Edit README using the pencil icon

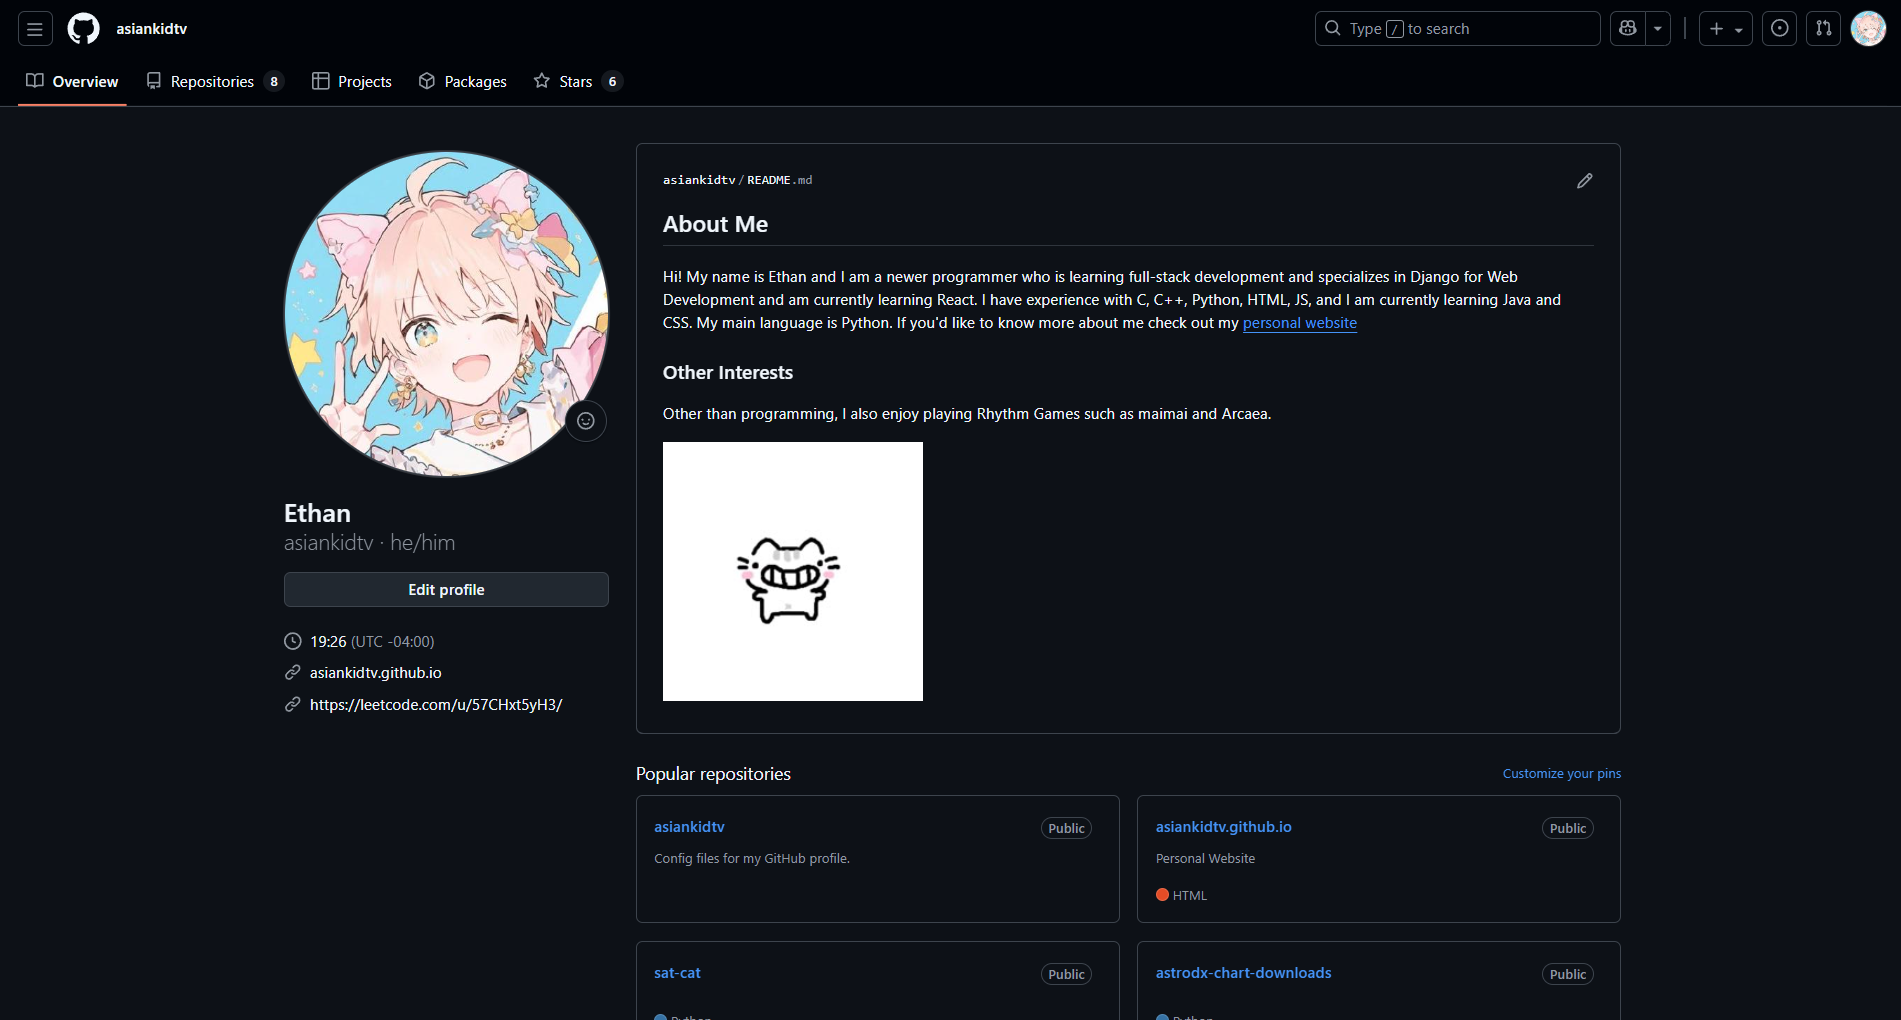1585,181
